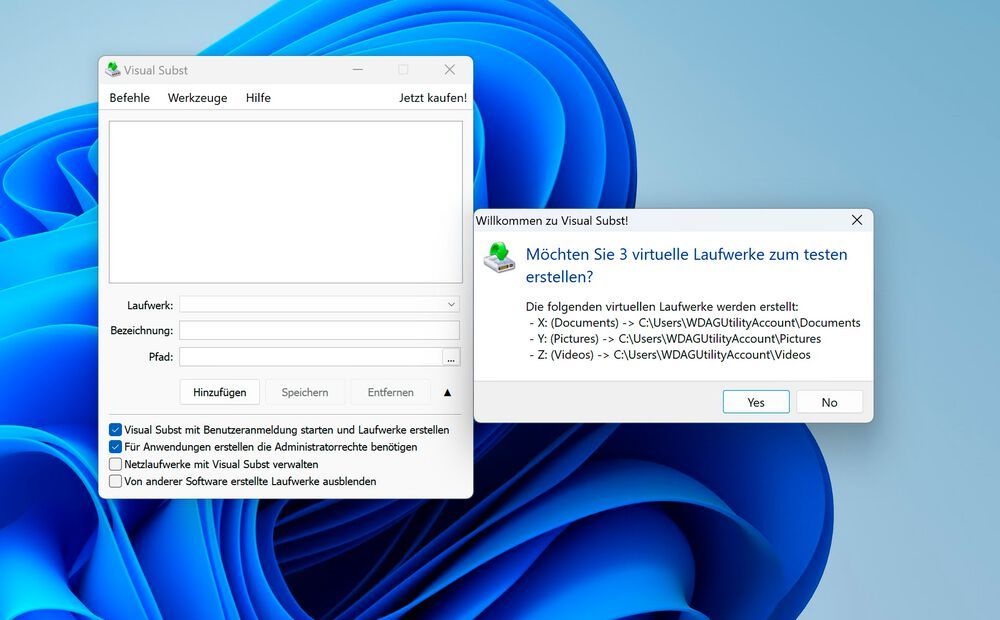The image size is (1000, 620).
Task: Click the Pfad input field
Action: pos(310,356)
